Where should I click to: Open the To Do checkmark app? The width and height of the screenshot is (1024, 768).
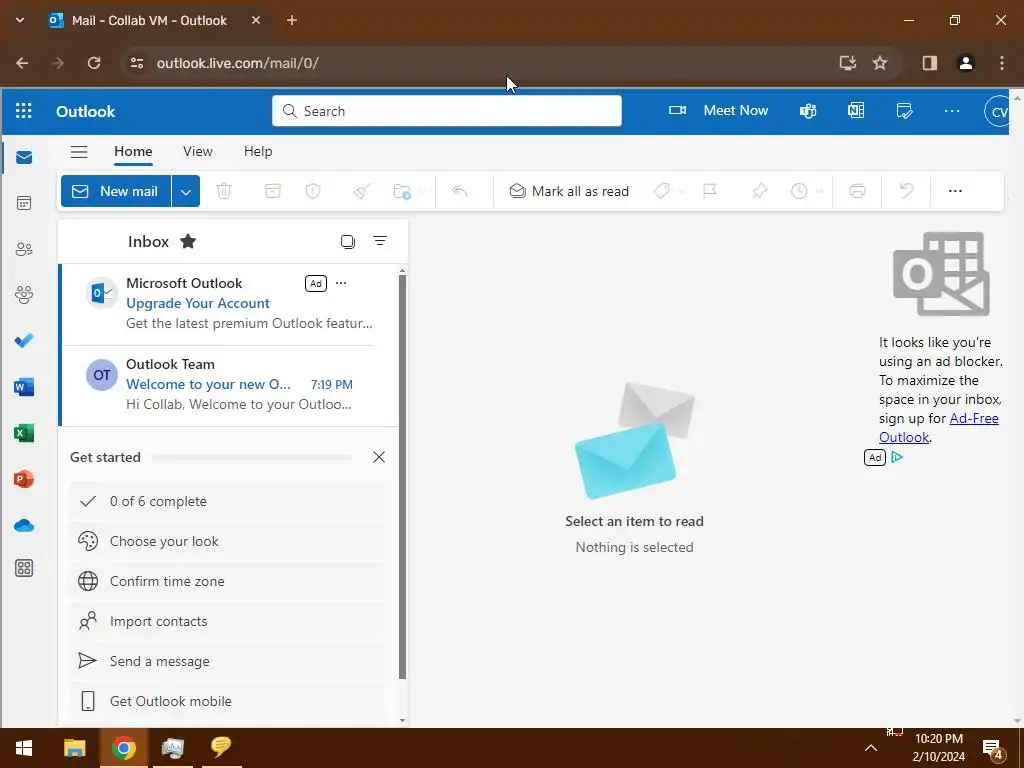point(24,341)
